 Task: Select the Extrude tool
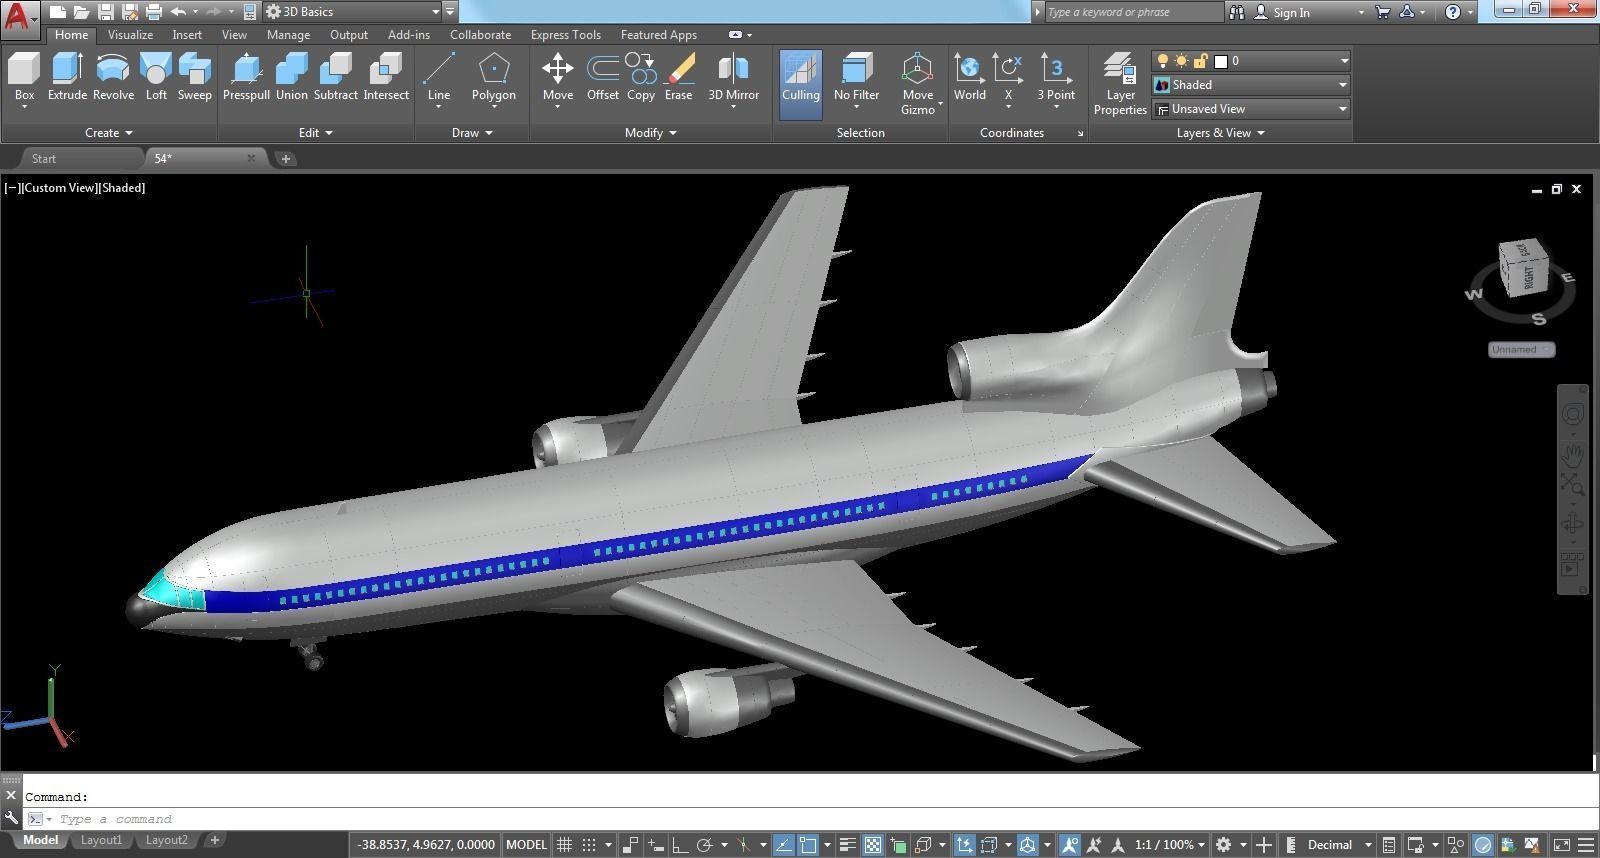pos(67,78)
